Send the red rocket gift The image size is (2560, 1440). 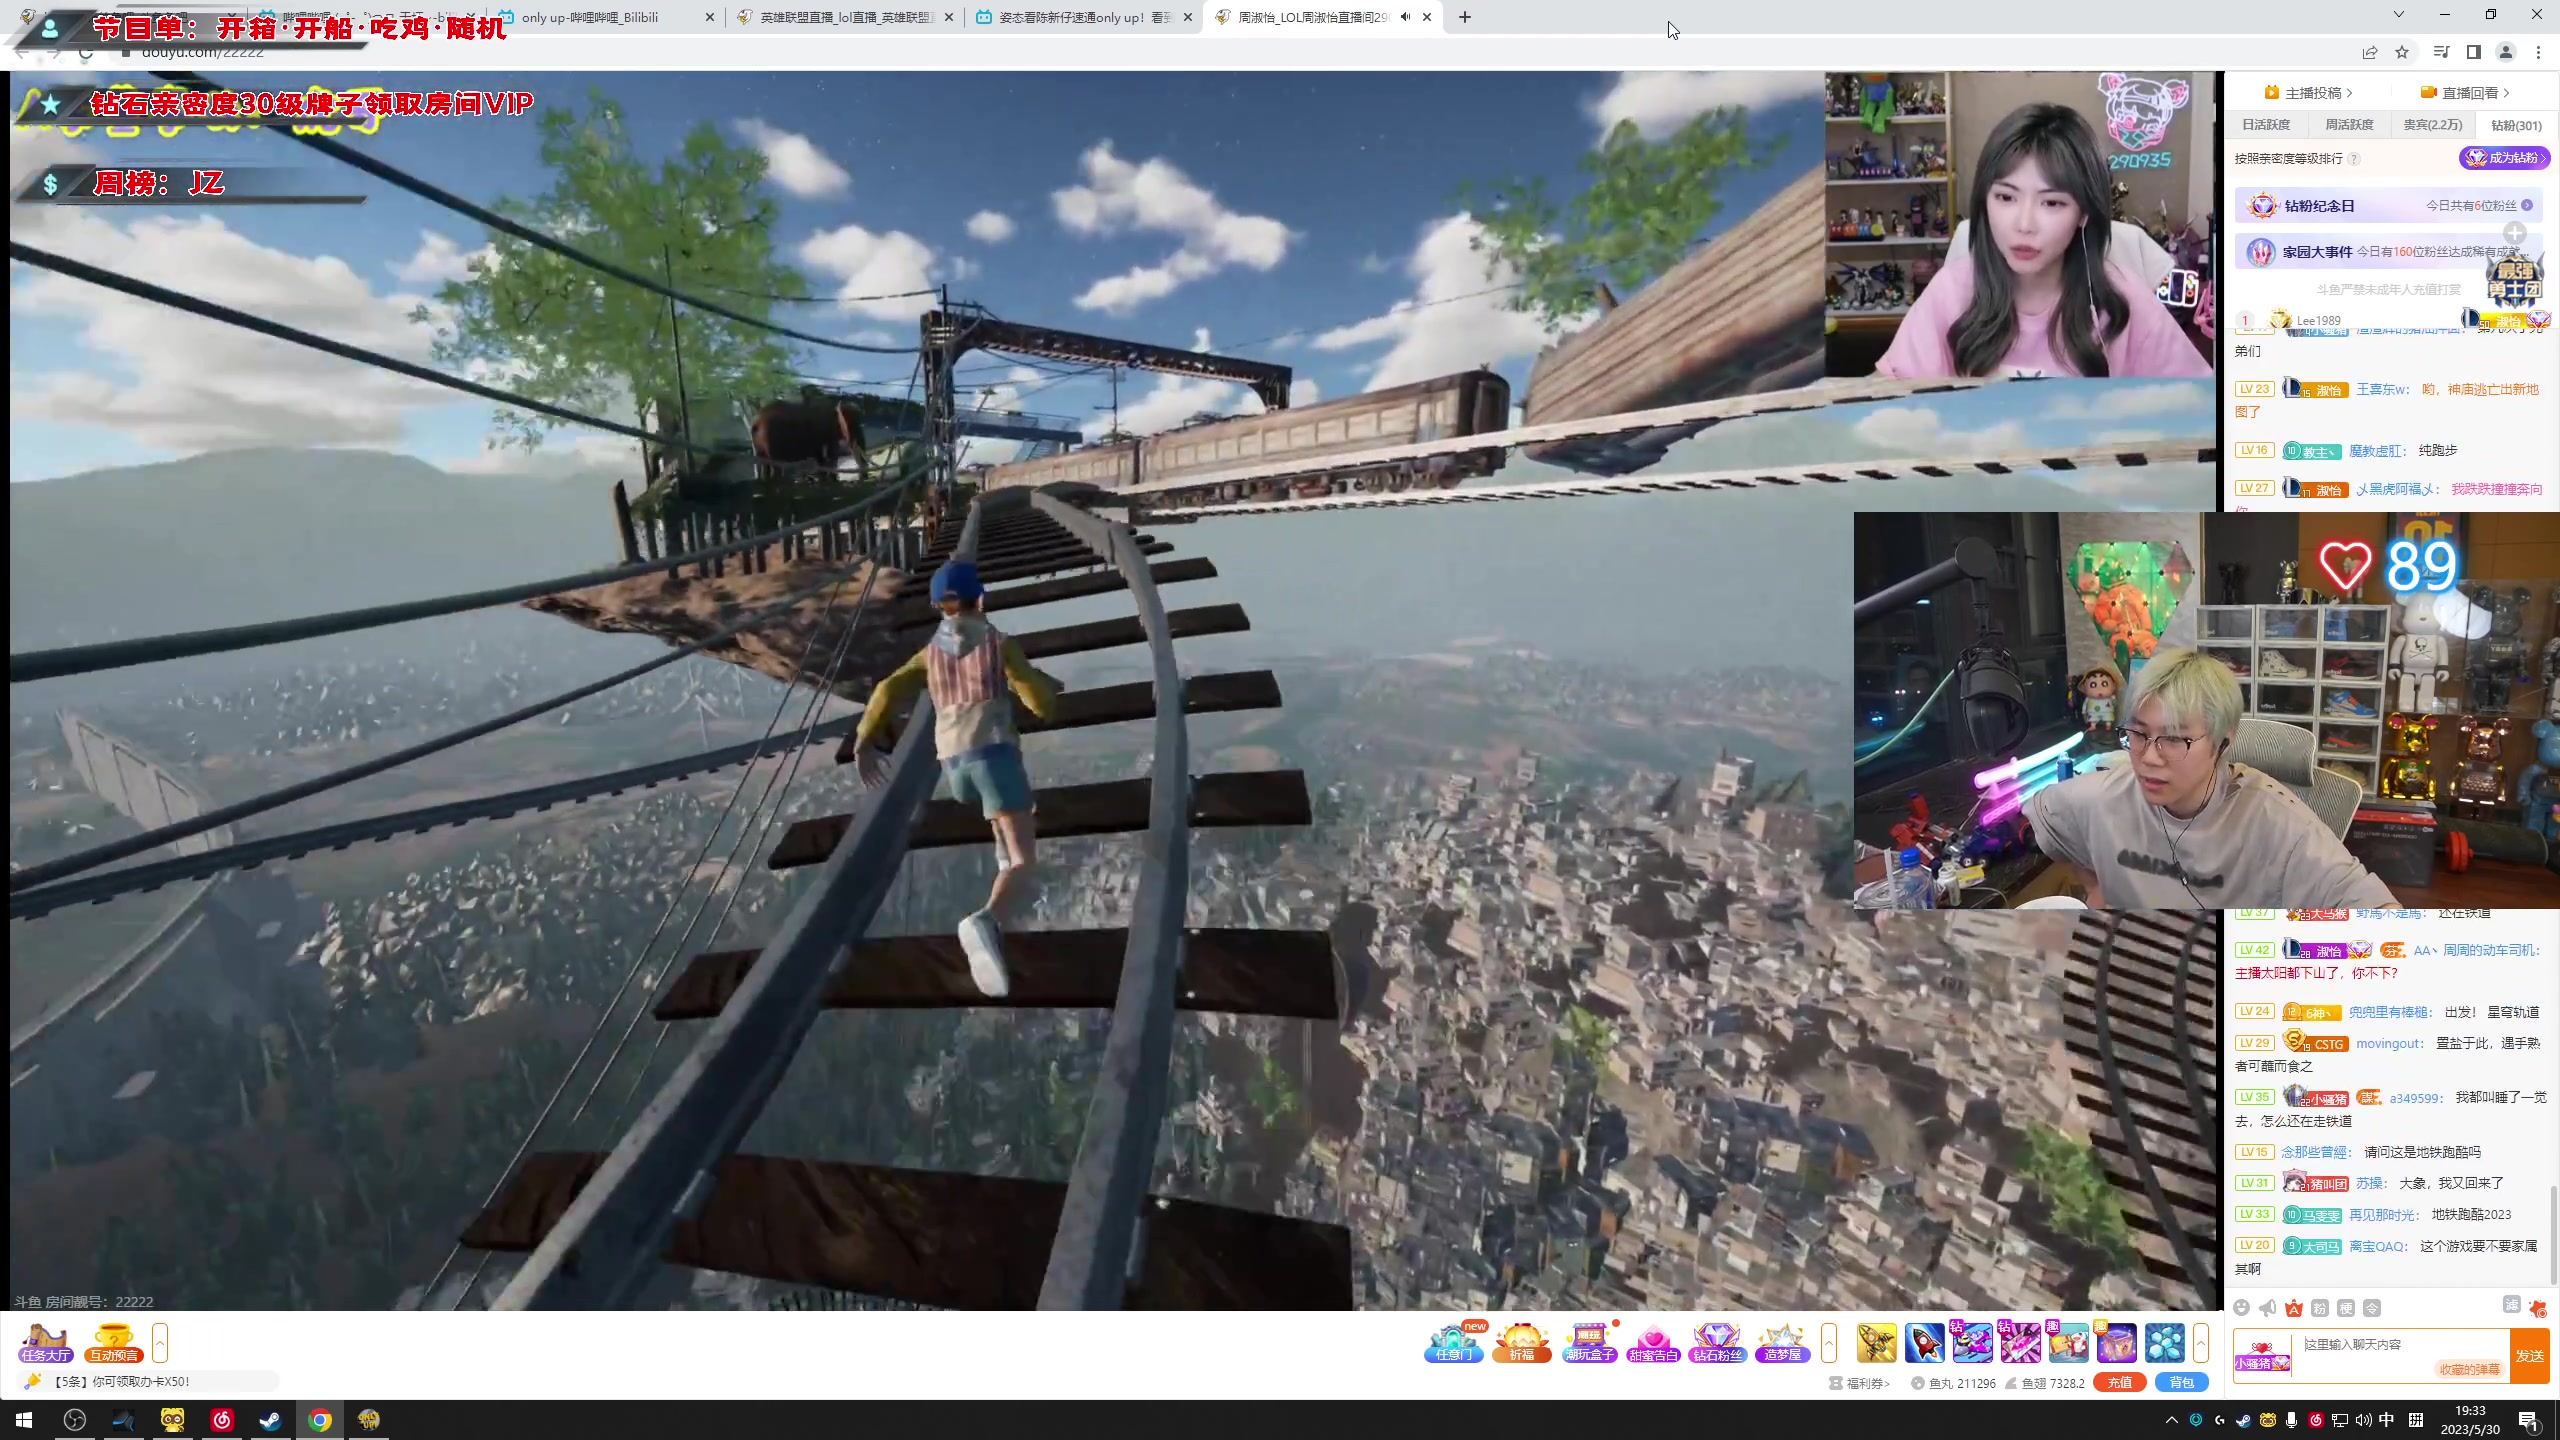click(x=1924, y=1342)
